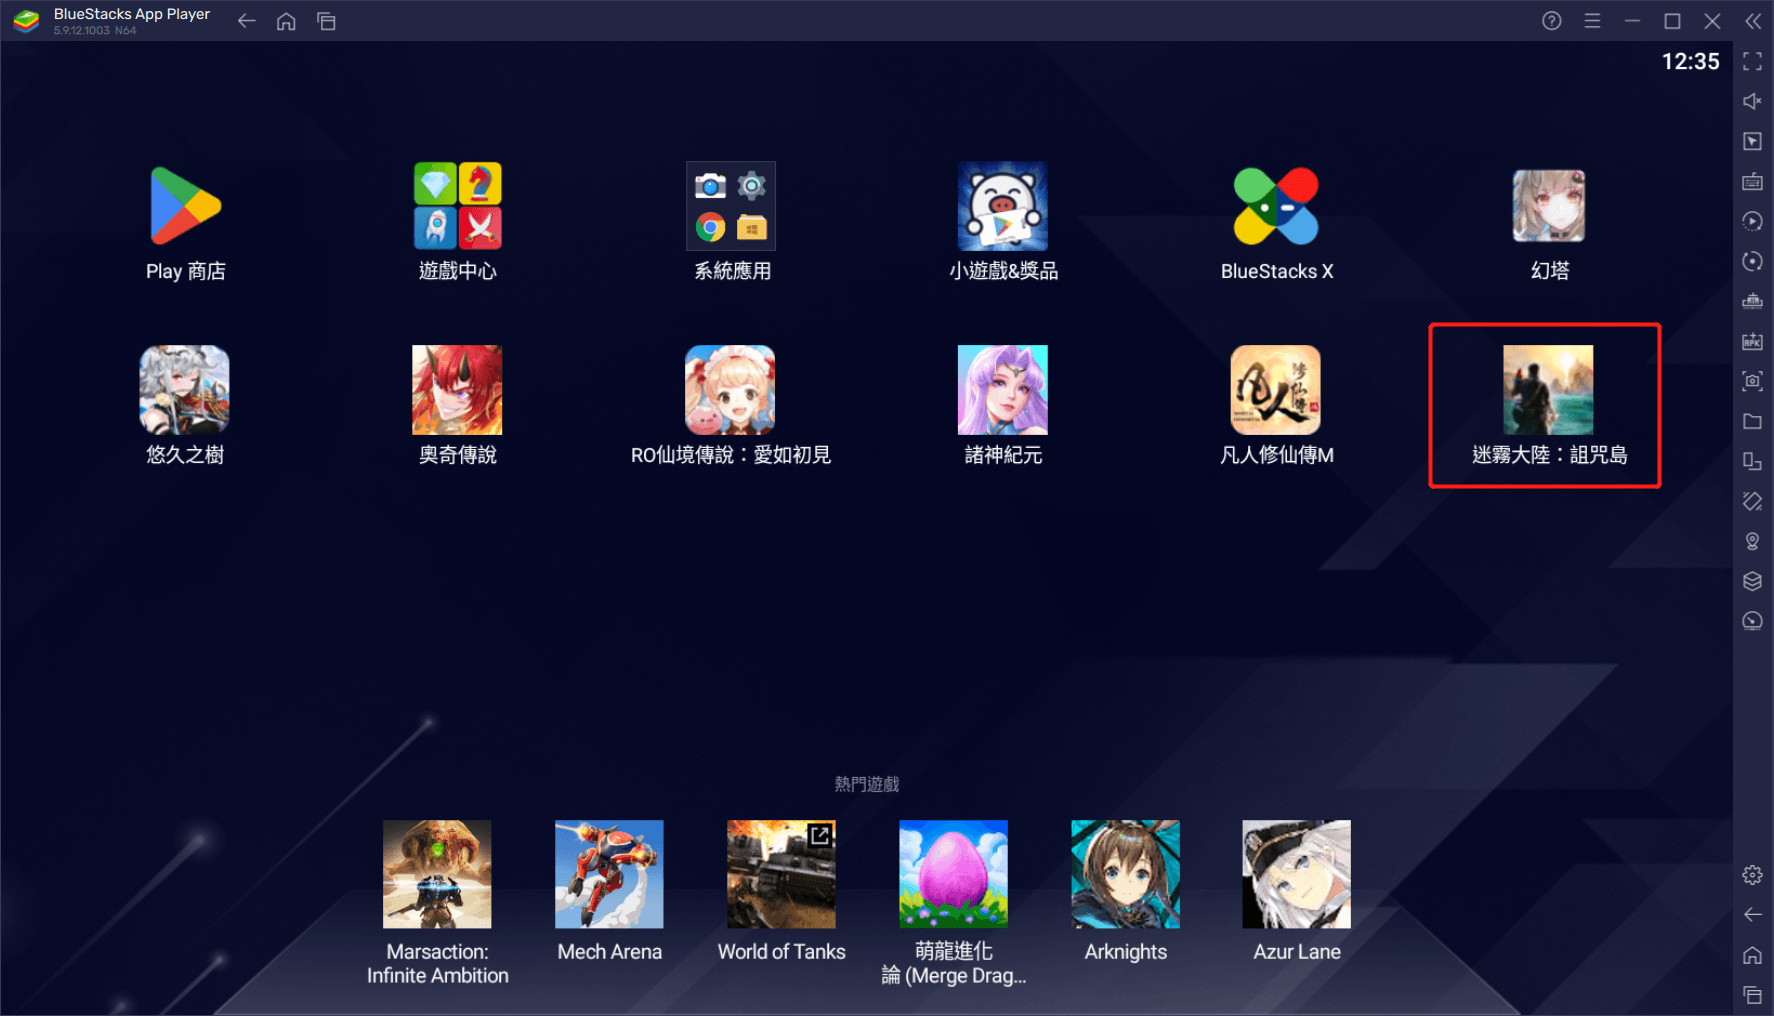Launch 奧奇傳說 game

pyautogui.click(x=457, y=390)
